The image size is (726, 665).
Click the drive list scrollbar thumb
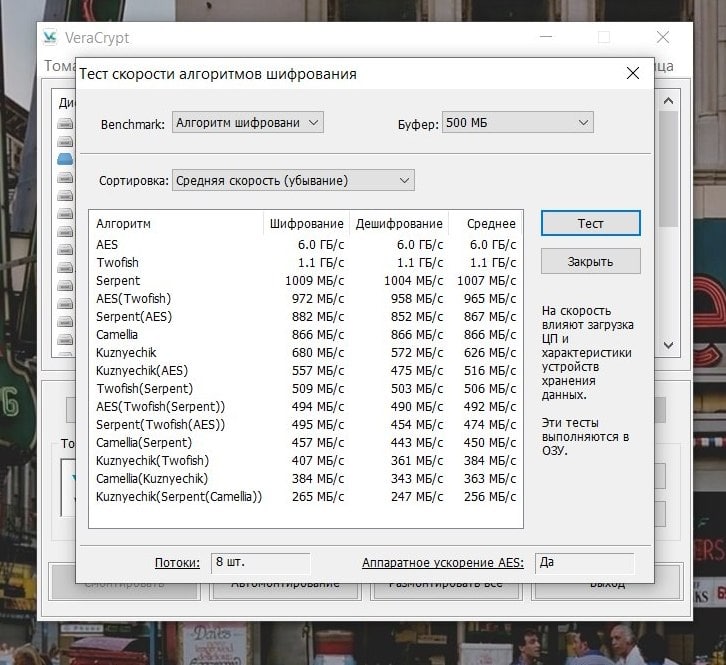pos(668,169)
